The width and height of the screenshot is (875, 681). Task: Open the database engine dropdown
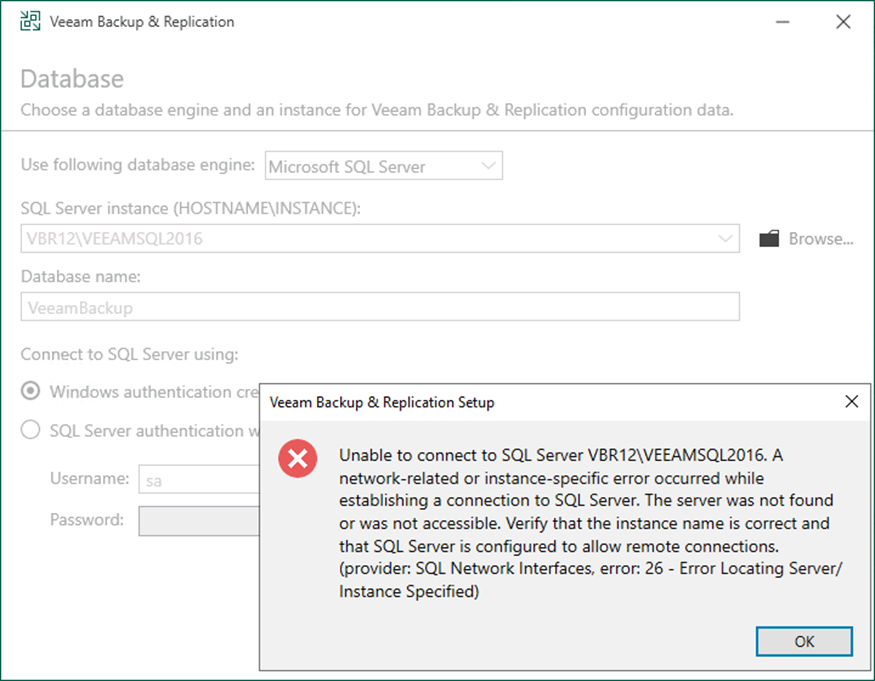[x=384, y=166]
